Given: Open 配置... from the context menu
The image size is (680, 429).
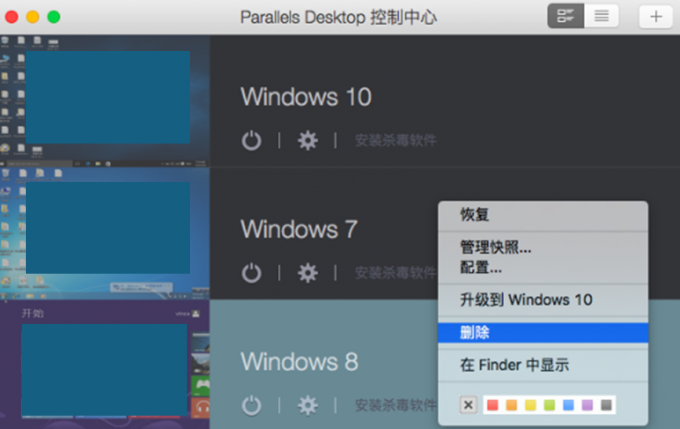Looking at the screenshot, I should [543, 268].
